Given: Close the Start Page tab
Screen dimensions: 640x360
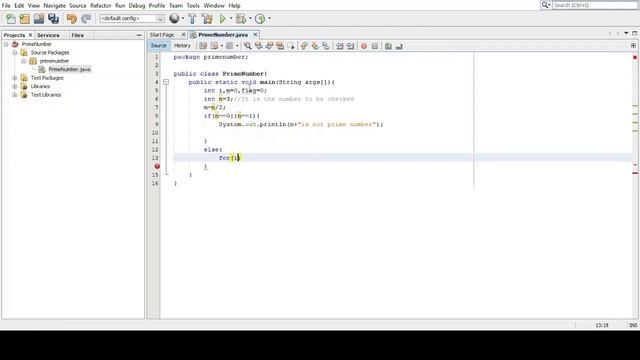Looking at the screenshot, I should click(184, 35).
